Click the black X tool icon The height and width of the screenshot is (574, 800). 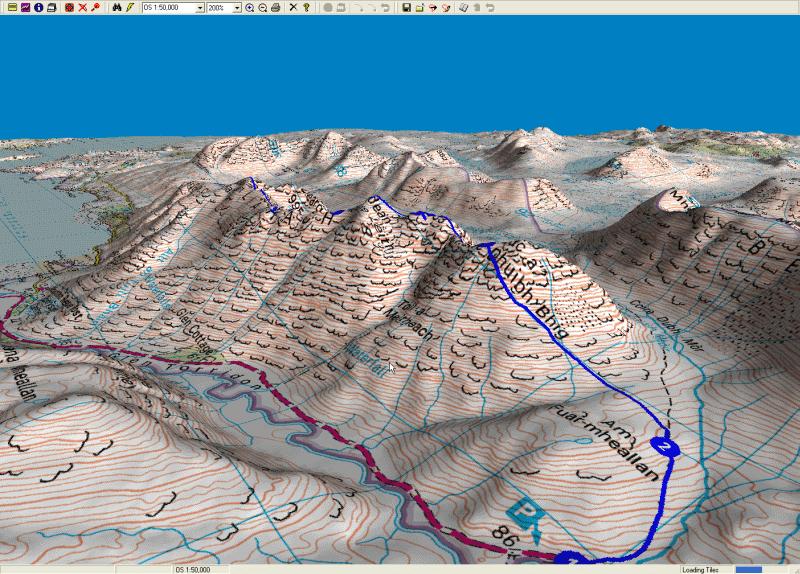pos(293,7)
